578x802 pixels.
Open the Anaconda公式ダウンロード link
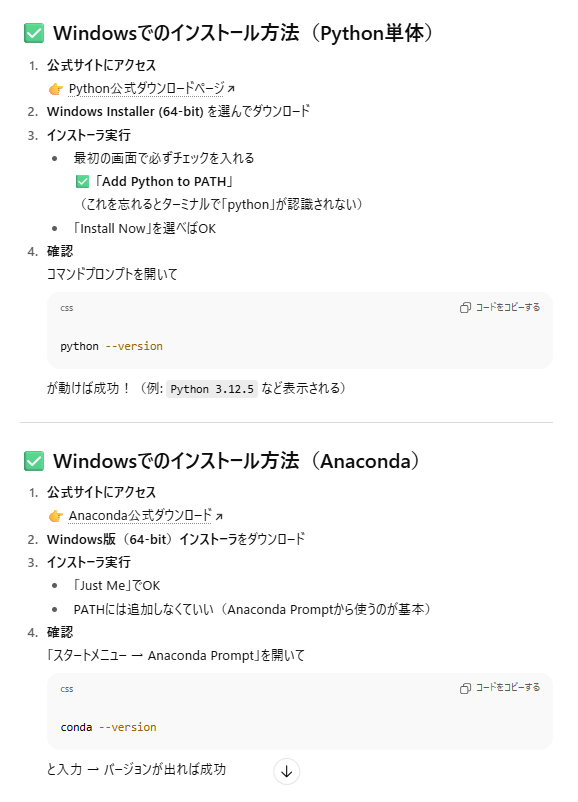coord(140,516)
